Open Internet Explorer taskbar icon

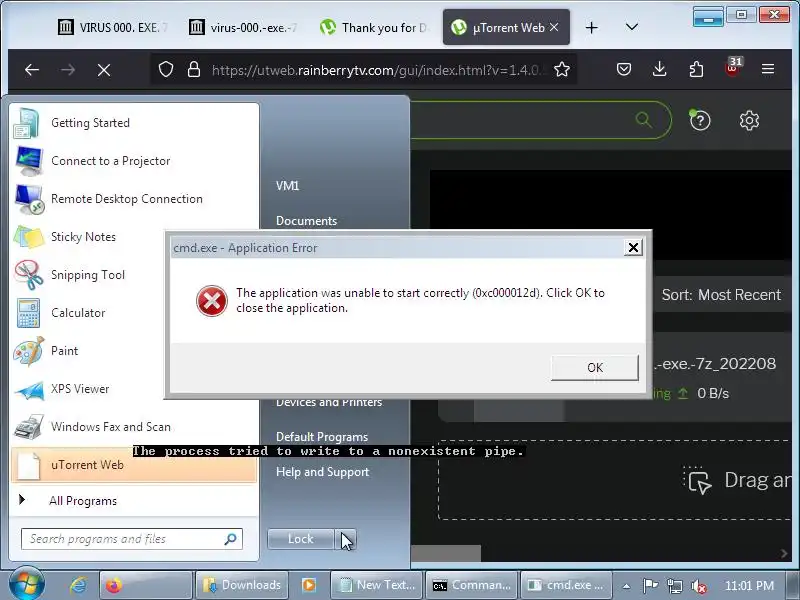tap(78, 585)
